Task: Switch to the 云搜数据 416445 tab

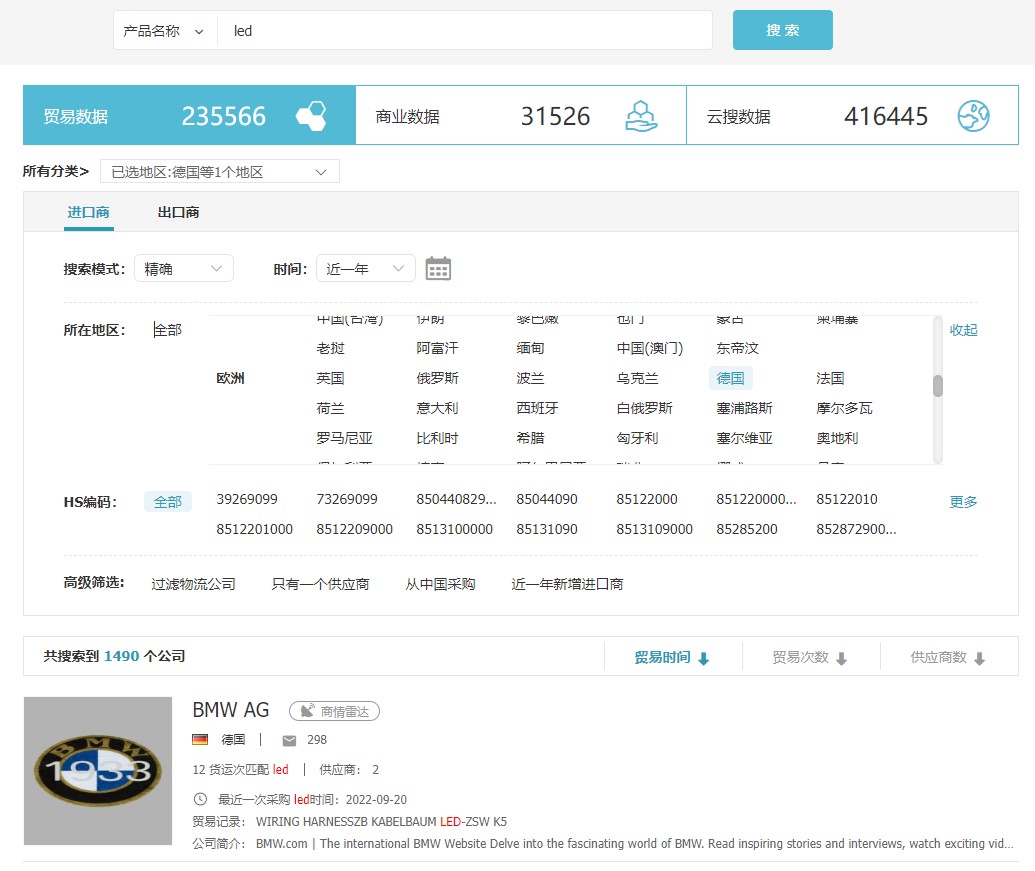Action: 852,115
